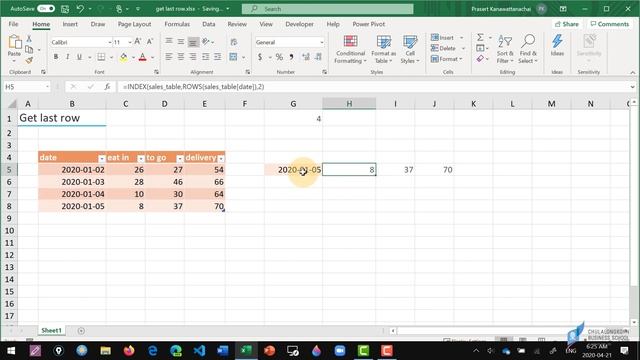The image size is (640, 360).
Task: Click Align Left
Action: click(x=169, y=57)
